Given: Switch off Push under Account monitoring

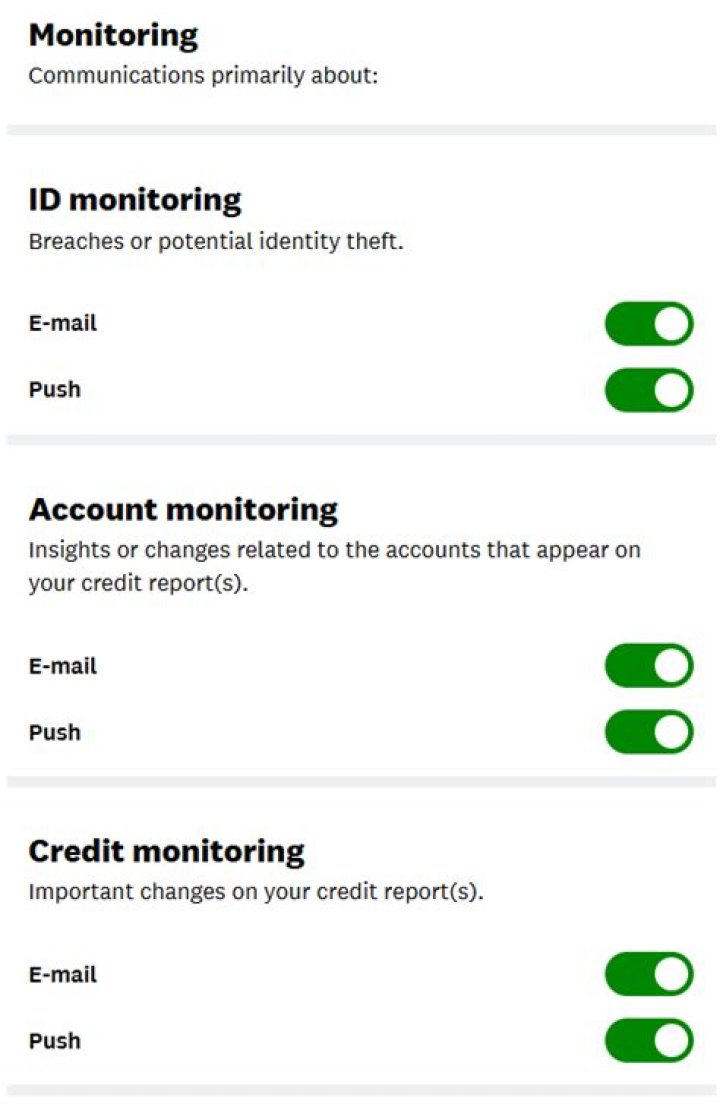Looking at the screenshot, I should pyautogui.click(x=648, y=732).
